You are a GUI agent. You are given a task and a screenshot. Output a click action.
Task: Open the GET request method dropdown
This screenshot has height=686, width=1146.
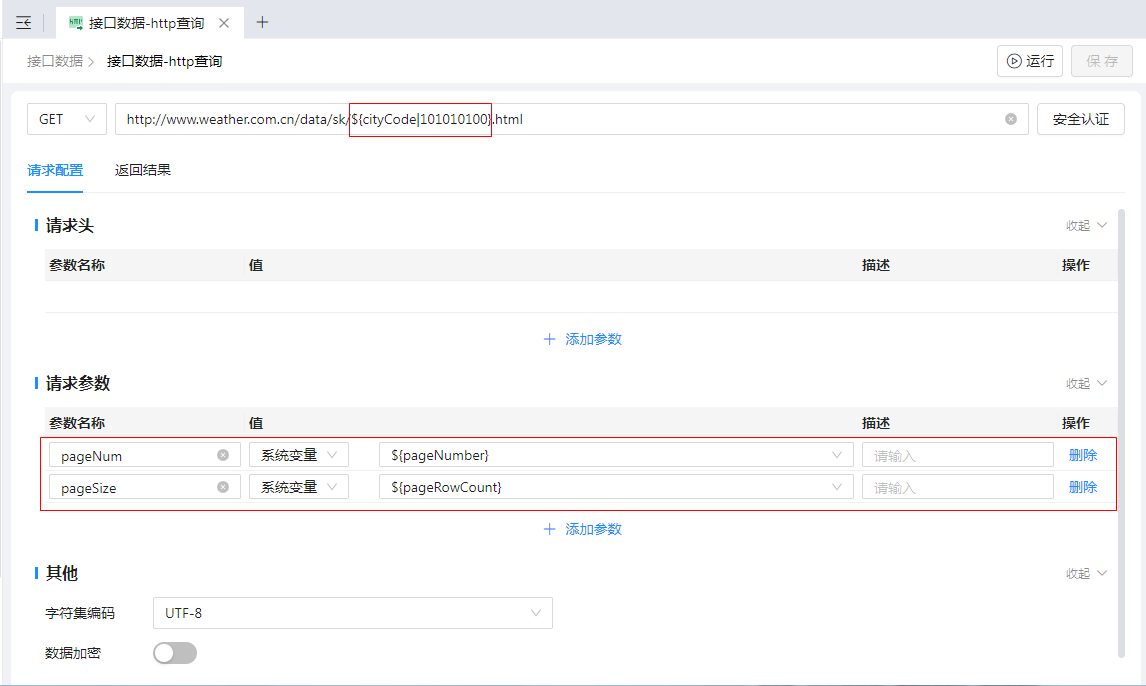pos(66,119)
